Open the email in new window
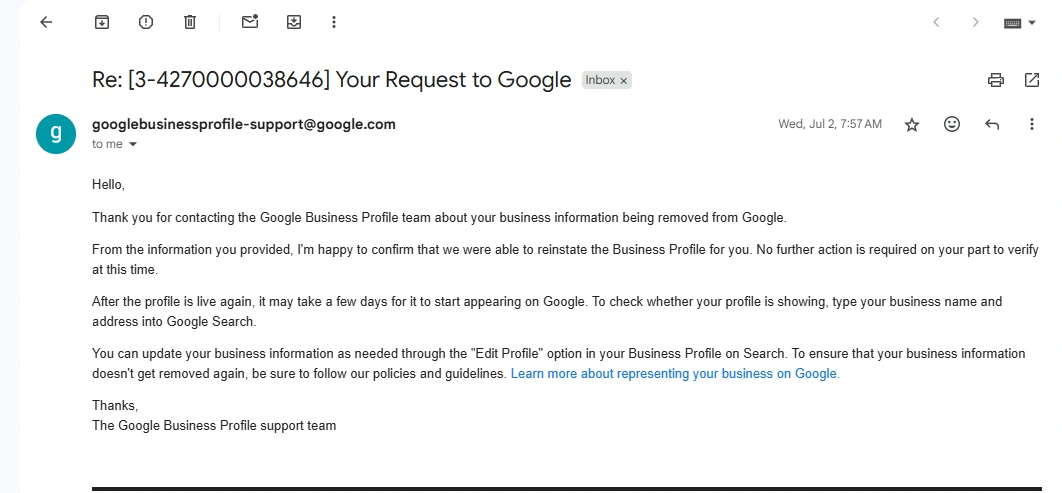The image size is (1062, 493). click(x=1031, y=80)
